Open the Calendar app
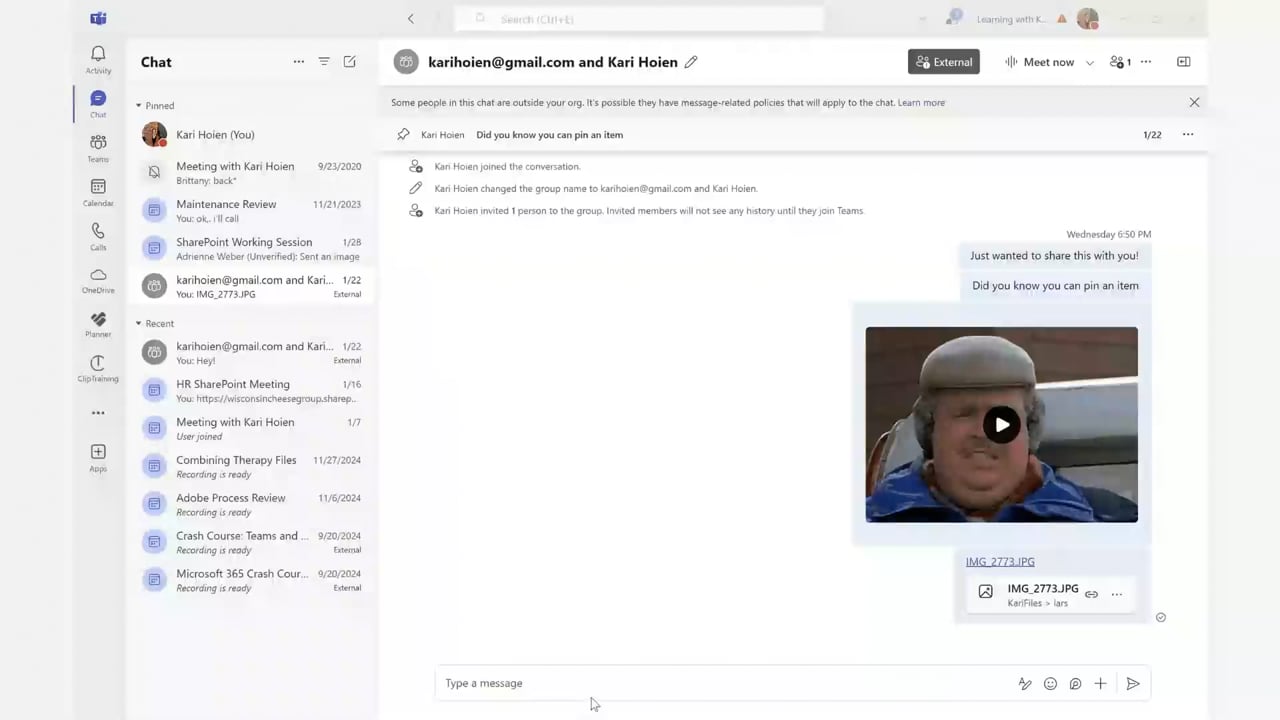 (x=98, y=192)
